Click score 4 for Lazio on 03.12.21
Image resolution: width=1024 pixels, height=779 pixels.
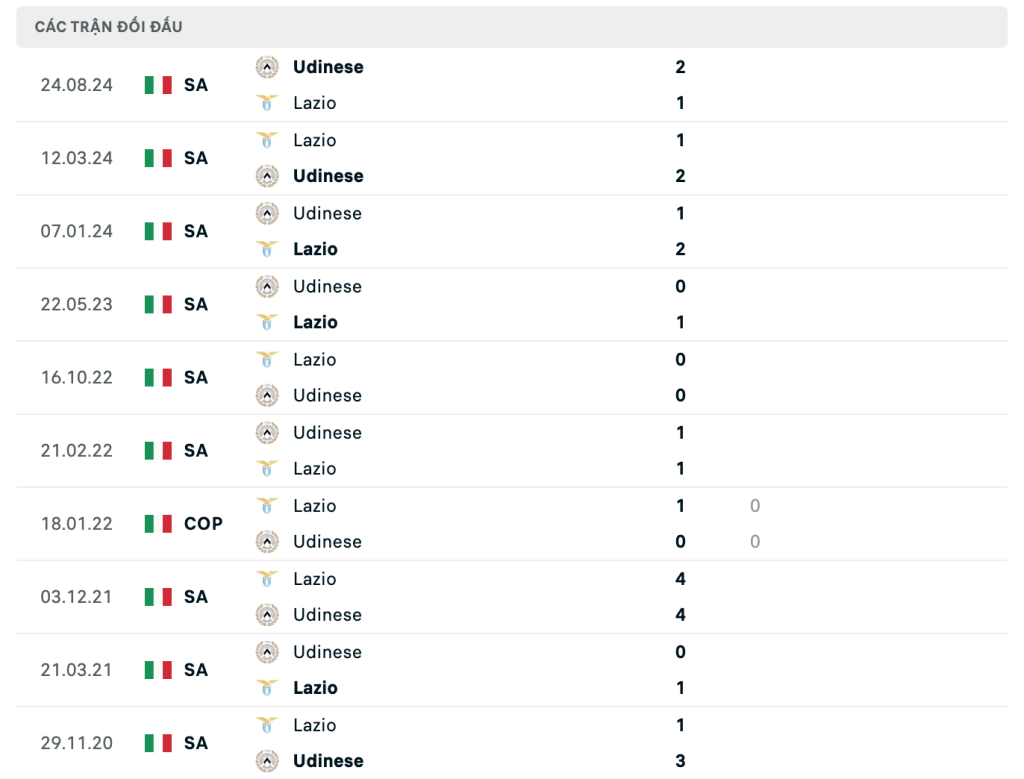[x=680, y=579]
